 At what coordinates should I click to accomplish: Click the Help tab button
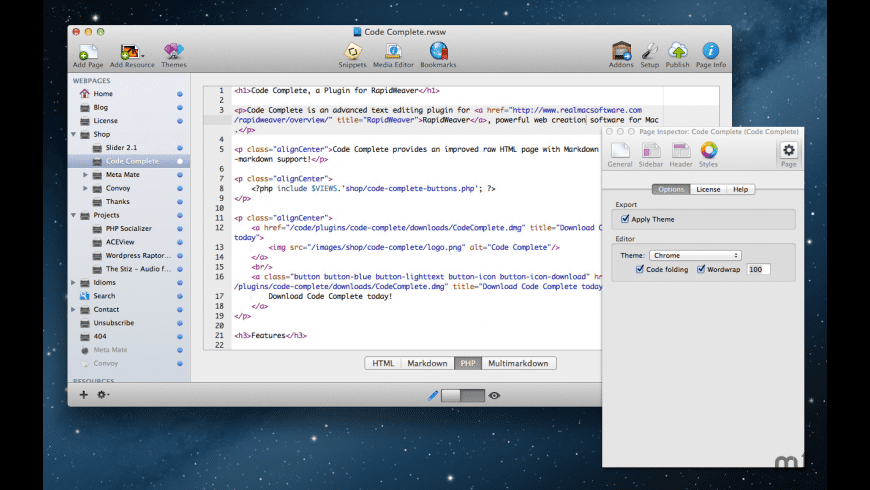741,189
